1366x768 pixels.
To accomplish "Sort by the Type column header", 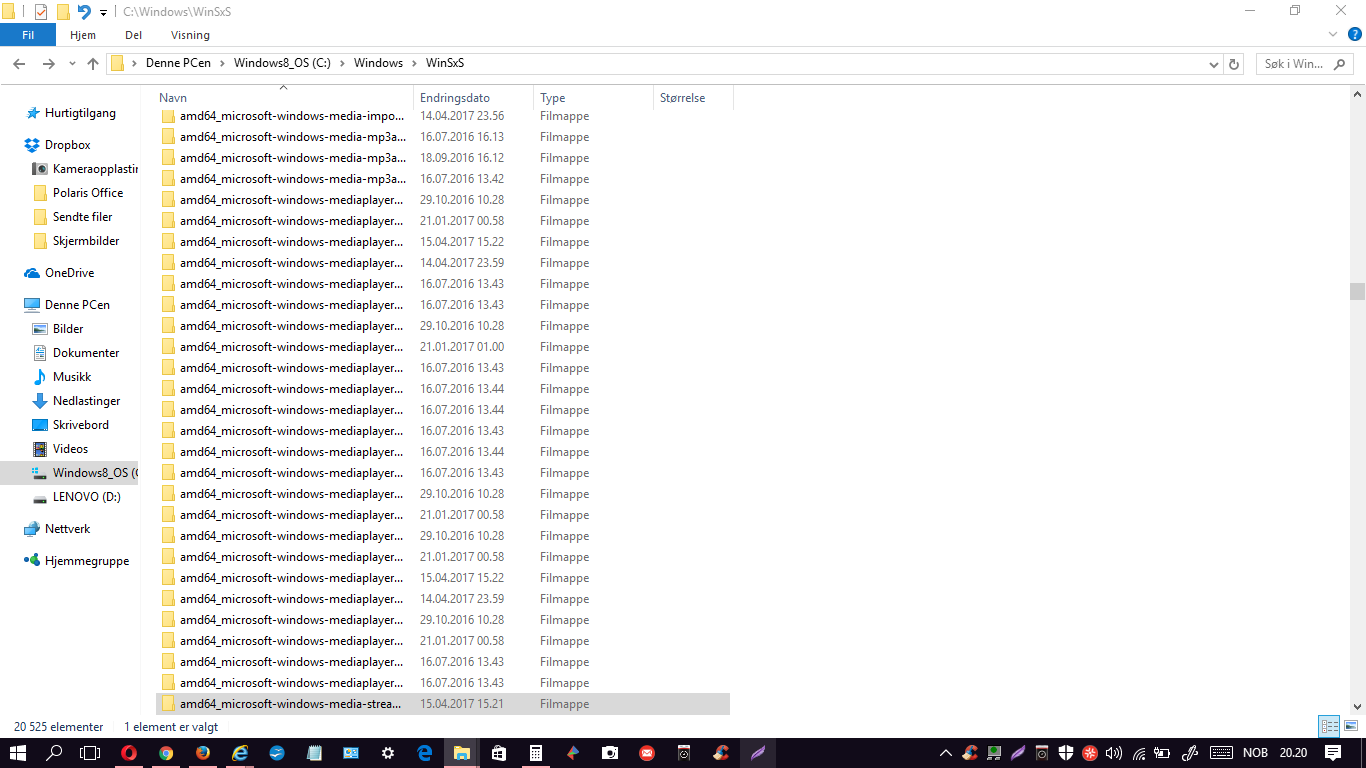I will pos(593,98).
